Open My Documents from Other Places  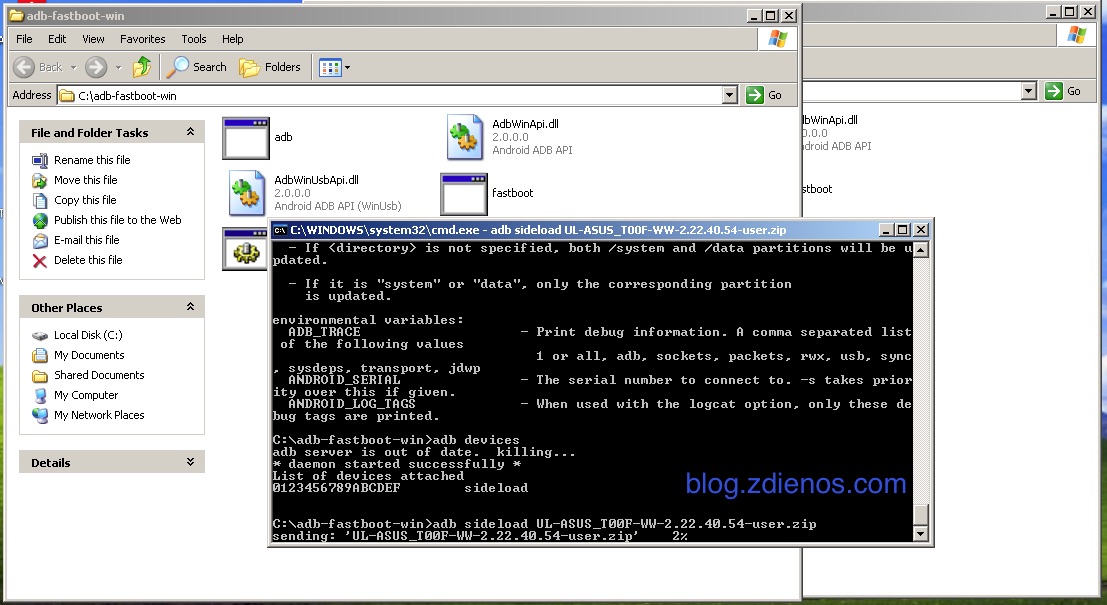coord(89,355)
